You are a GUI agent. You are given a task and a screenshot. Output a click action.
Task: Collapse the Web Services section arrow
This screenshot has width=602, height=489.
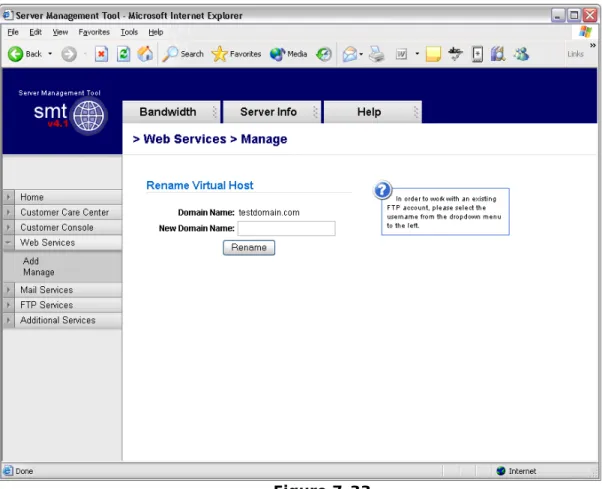pos(8,243)
